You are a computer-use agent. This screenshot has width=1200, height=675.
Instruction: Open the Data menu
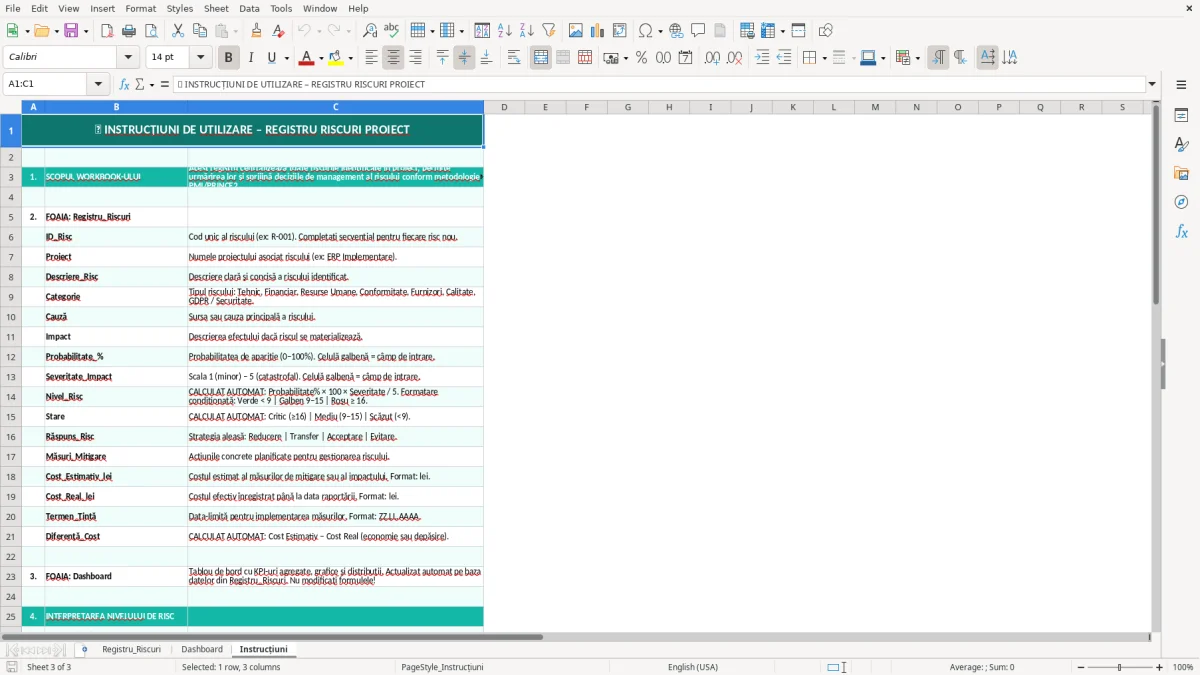coord(249,8)
